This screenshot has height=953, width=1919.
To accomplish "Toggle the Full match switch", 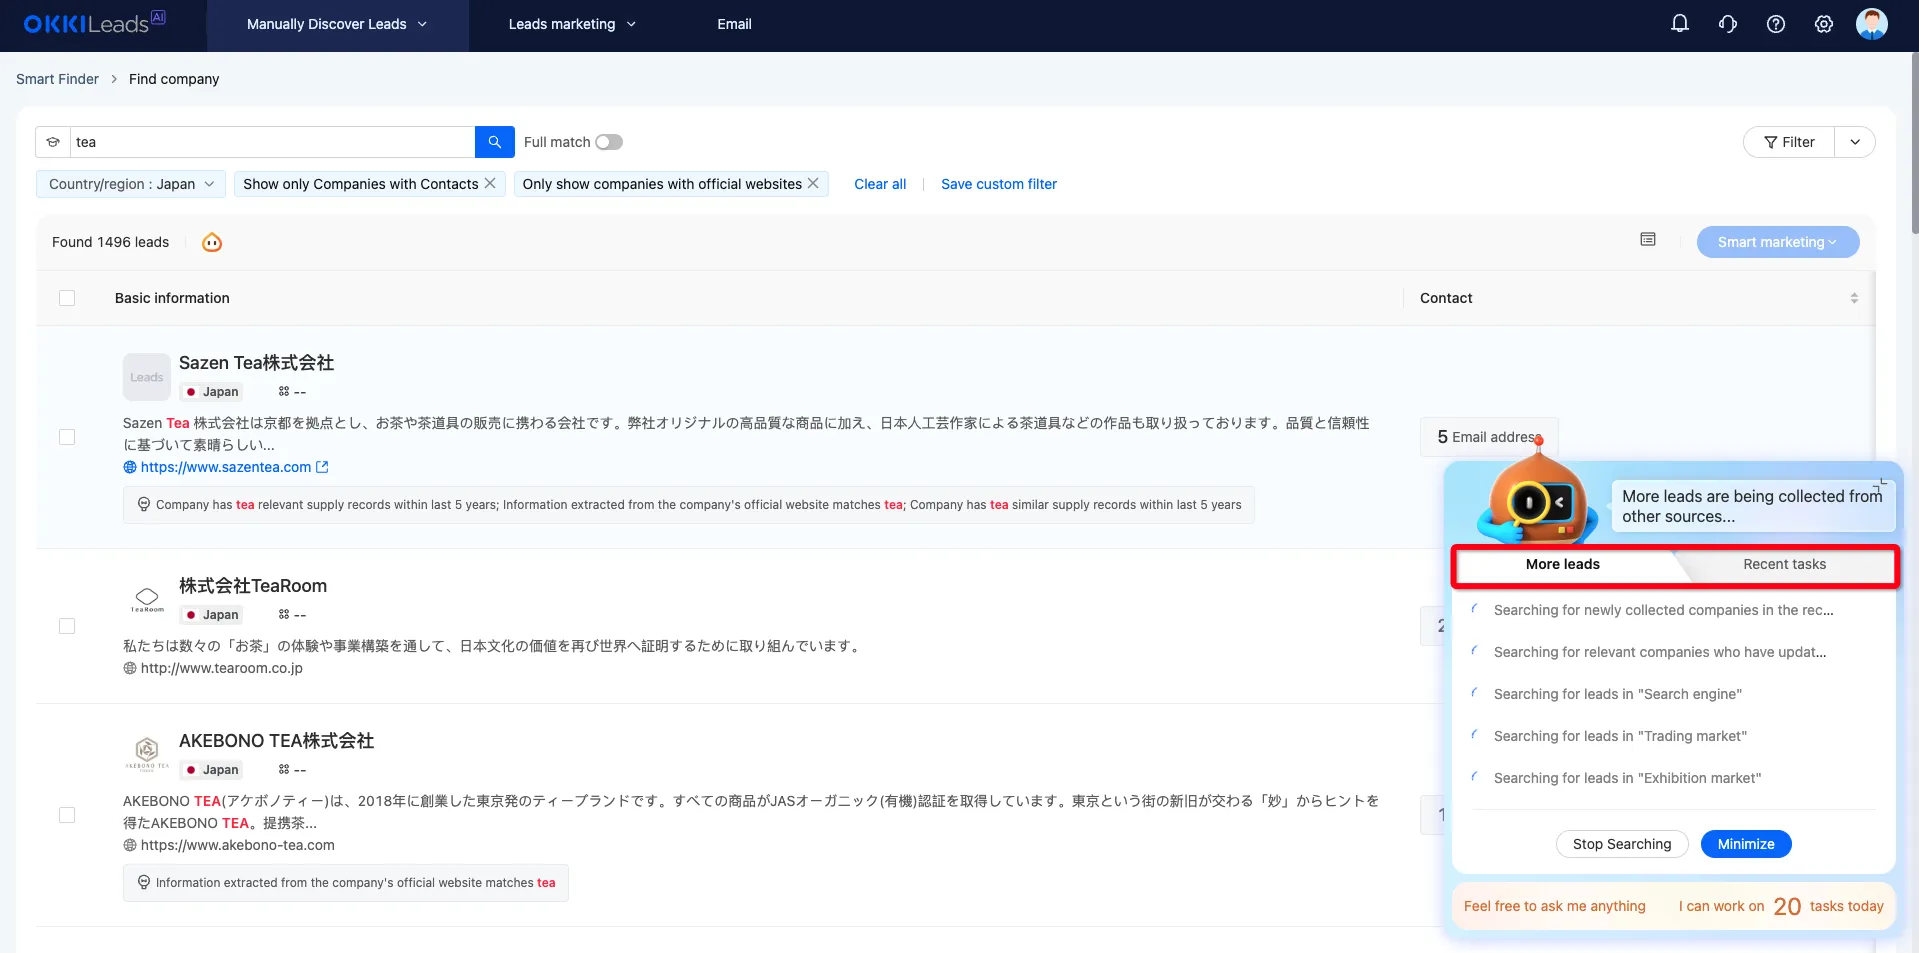I will point(609,142).
